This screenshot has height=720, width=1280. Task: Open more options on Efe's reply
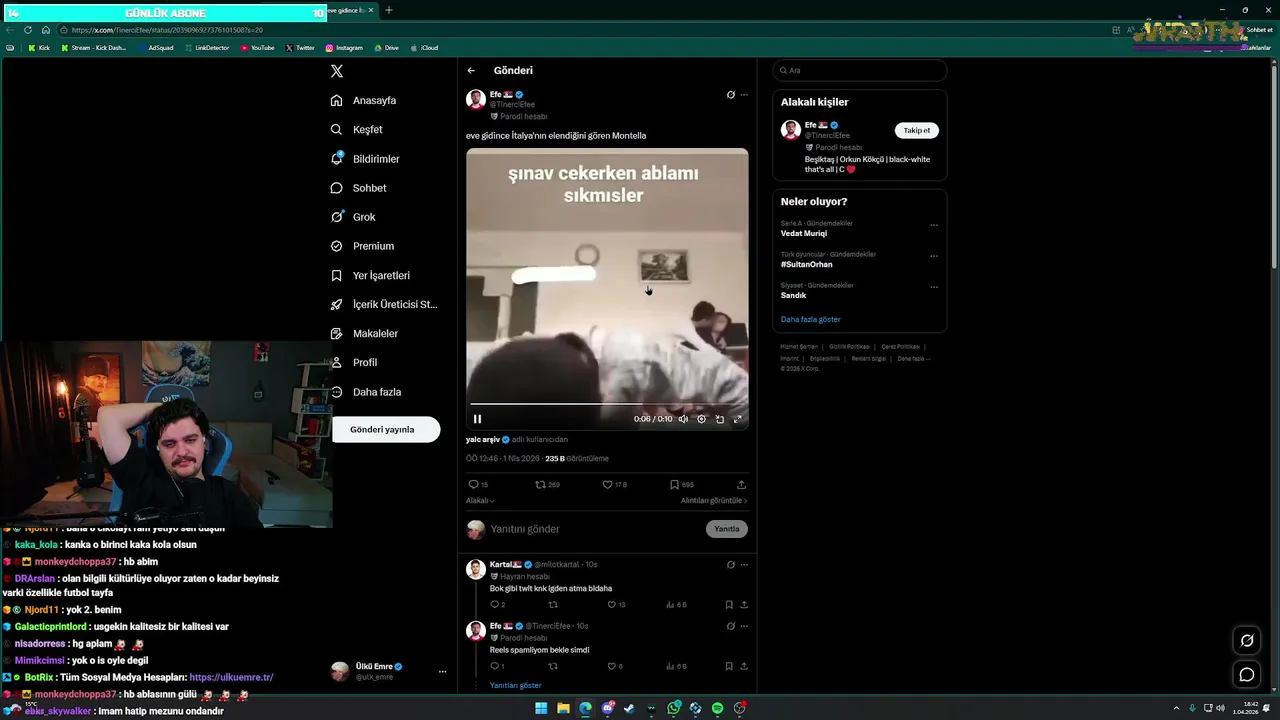click(744, 626)
